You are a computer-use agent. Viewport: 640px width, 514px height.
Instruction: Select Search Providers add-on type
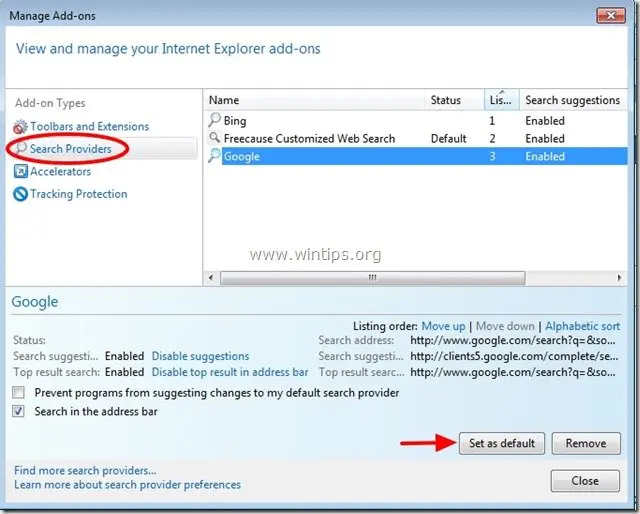click(x=70, y=149)
